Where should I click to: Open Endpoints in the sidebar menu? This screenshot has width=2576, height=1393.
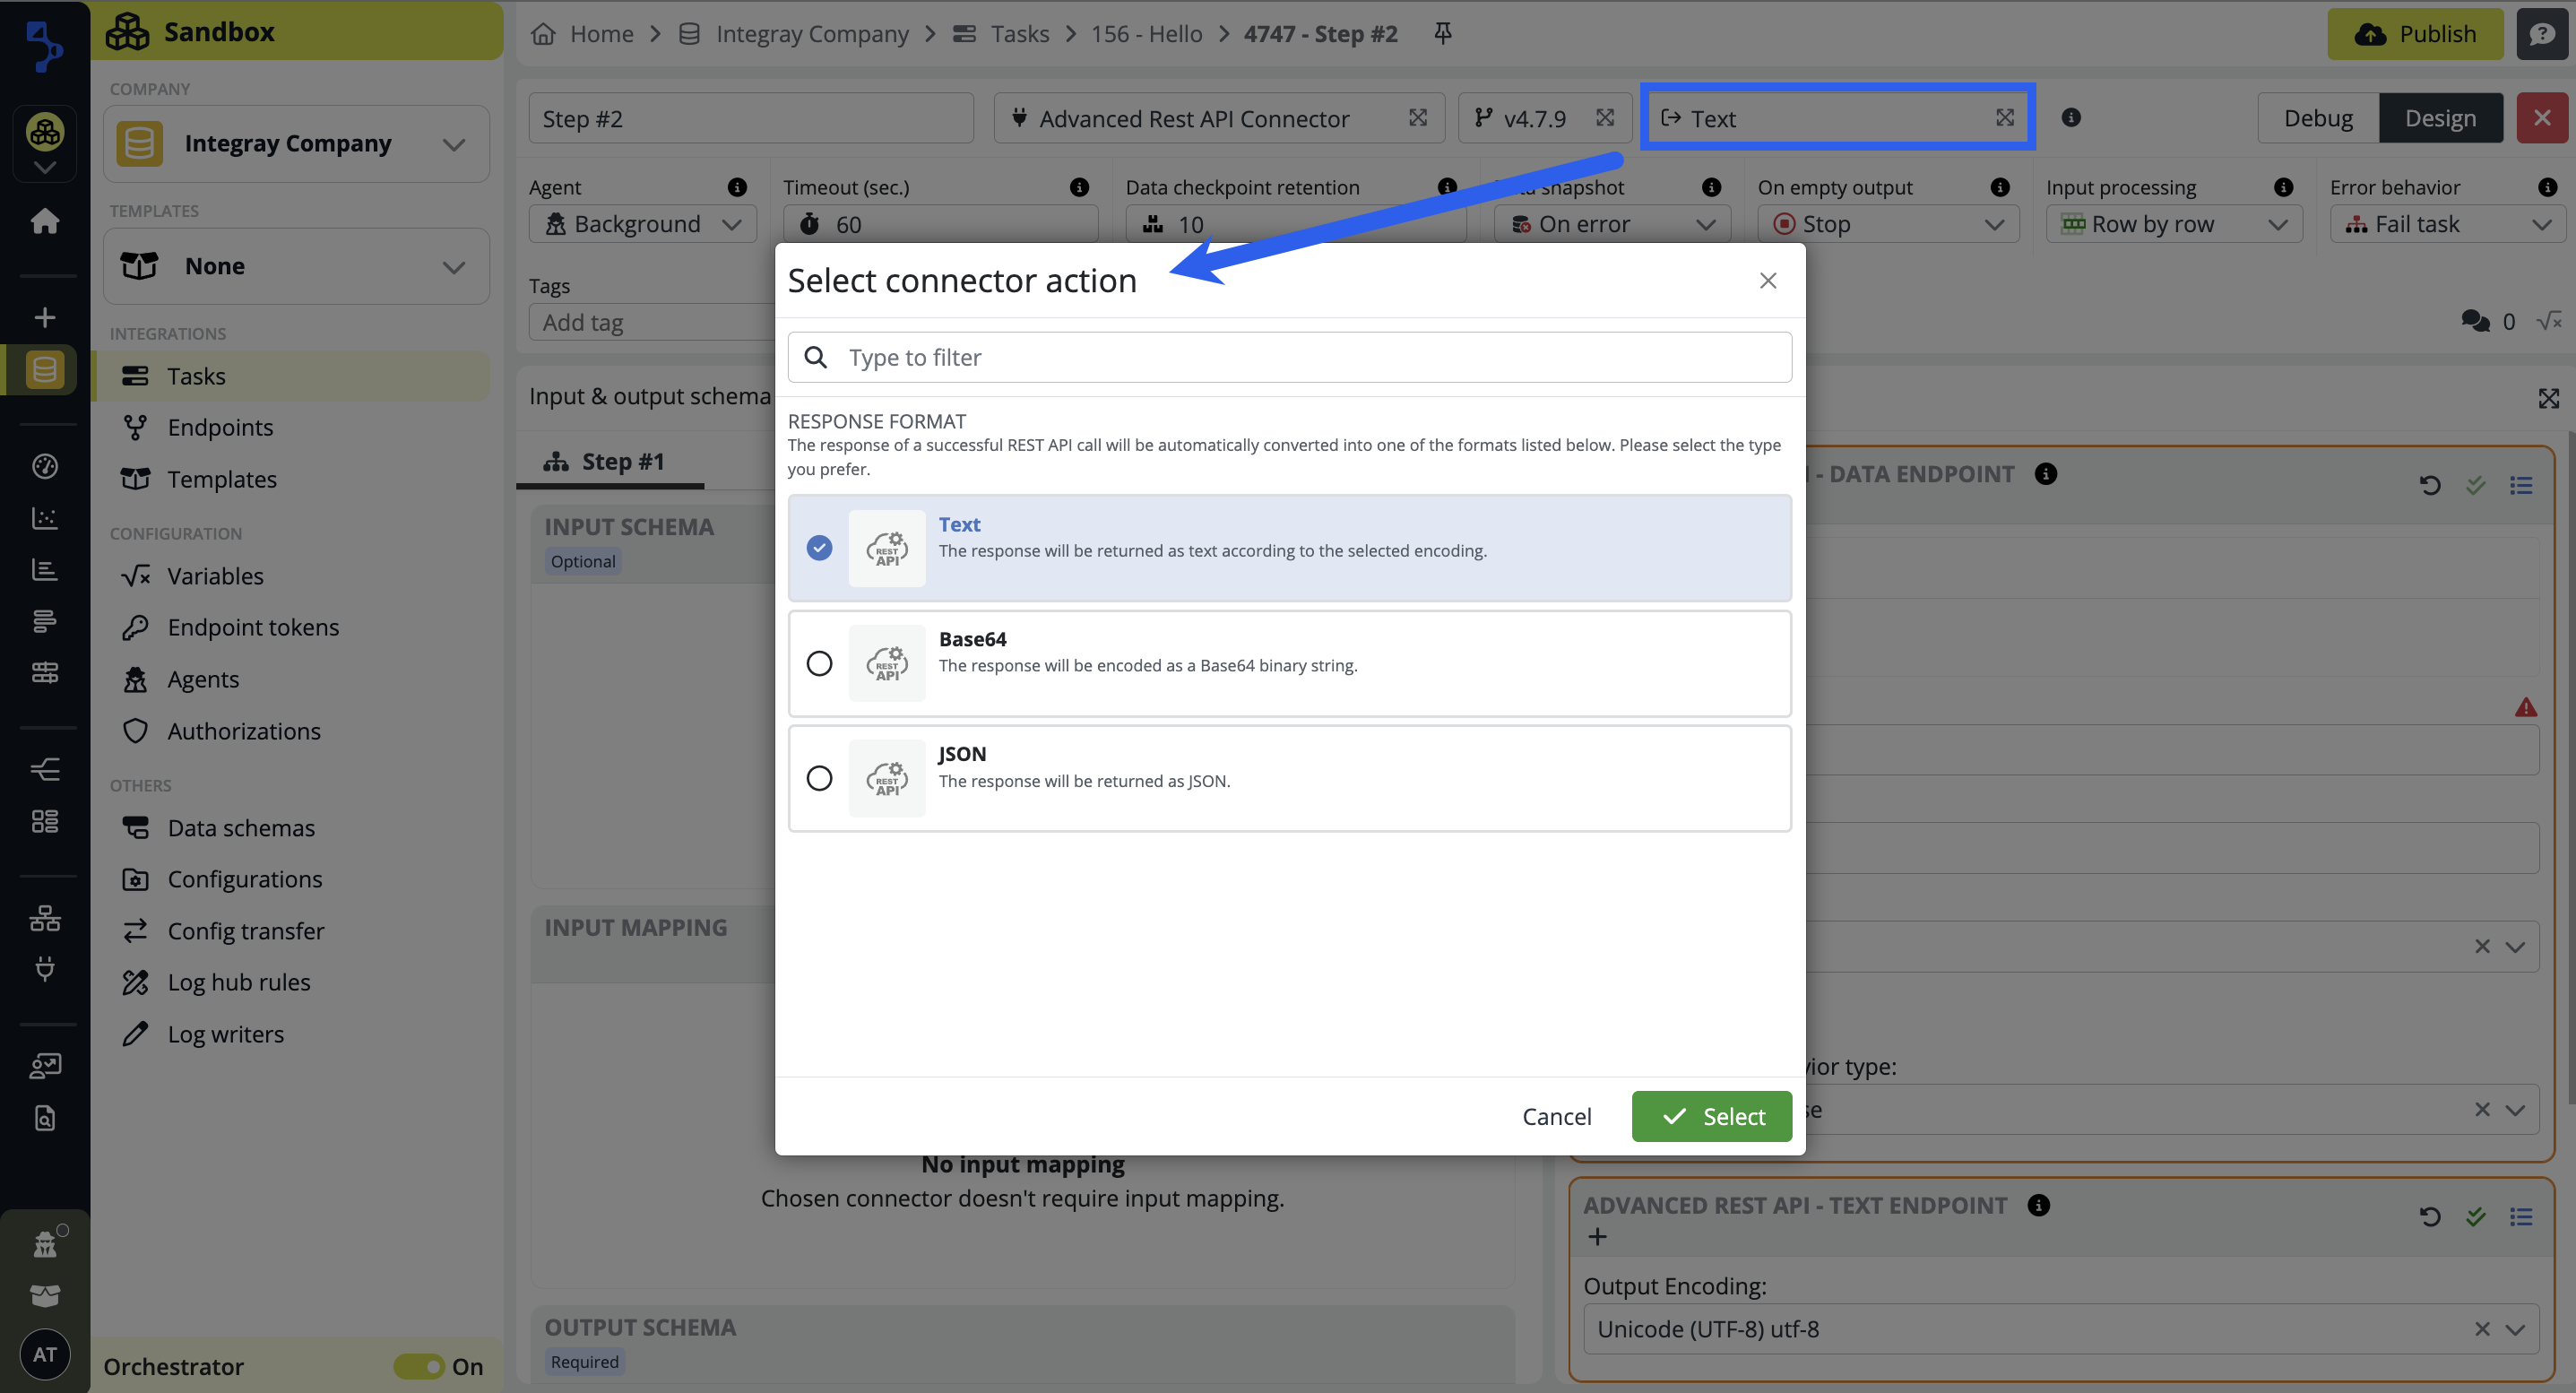220,427
